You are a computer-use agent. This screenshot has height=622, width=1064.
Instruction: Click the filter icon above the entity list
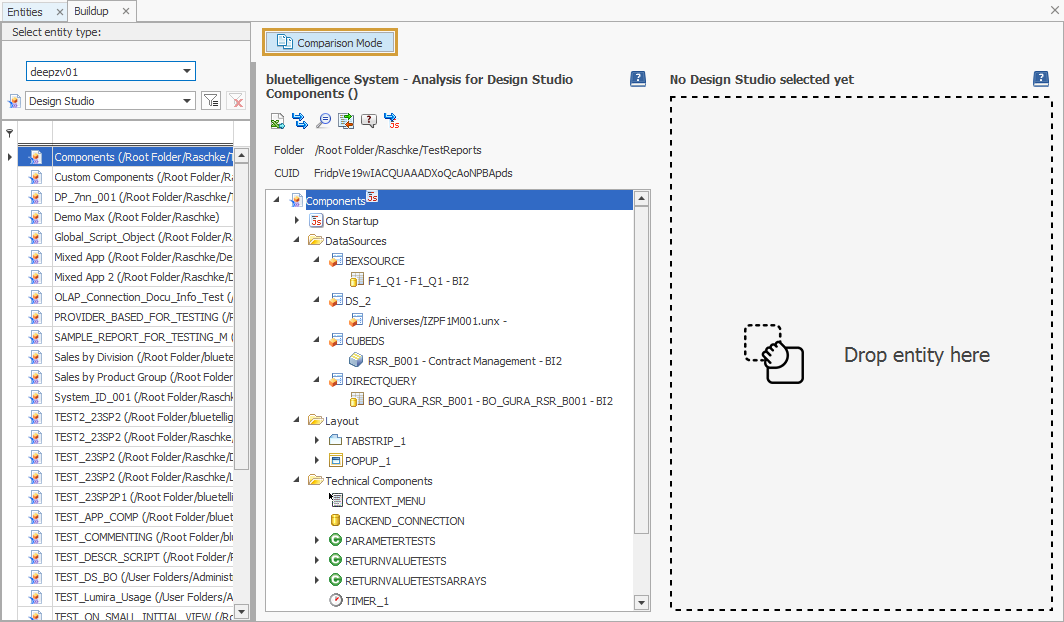click(9, 131)
